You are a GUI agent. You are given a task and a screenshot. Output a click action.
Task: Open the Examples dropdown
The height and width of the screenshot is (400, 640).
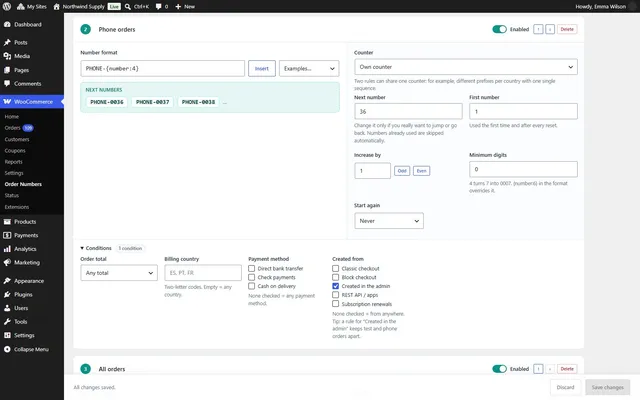tap(309, 69)
